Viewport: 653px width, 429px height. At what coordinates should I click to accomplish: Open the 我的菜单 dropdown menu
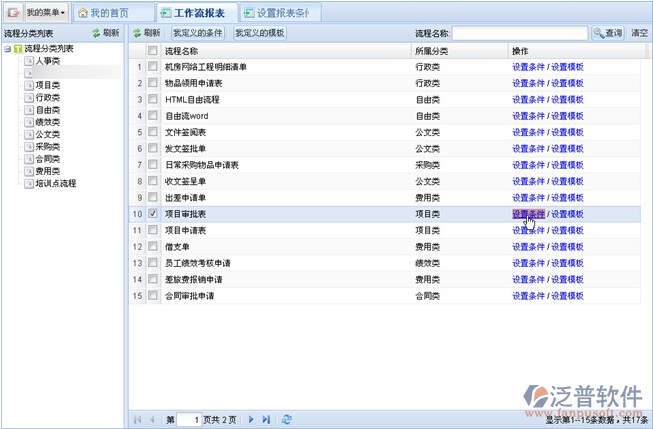[x=46, y=13]
